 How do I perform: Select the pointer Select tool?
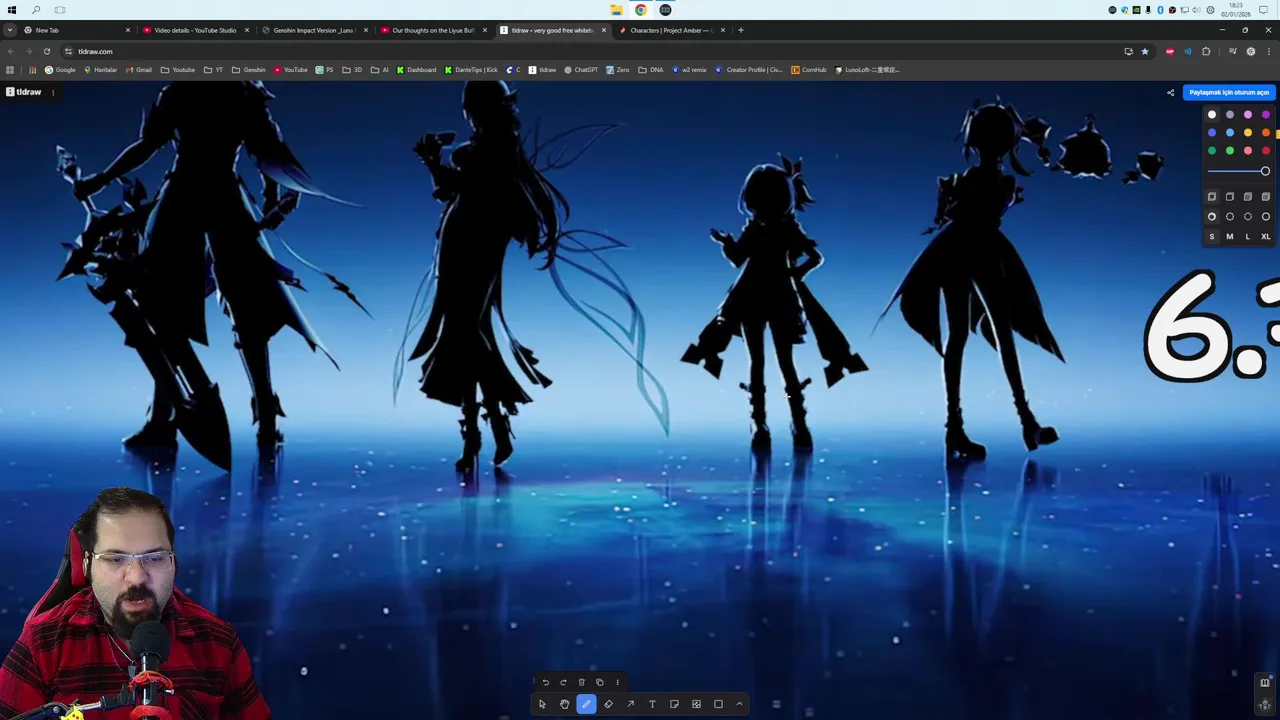542,704
